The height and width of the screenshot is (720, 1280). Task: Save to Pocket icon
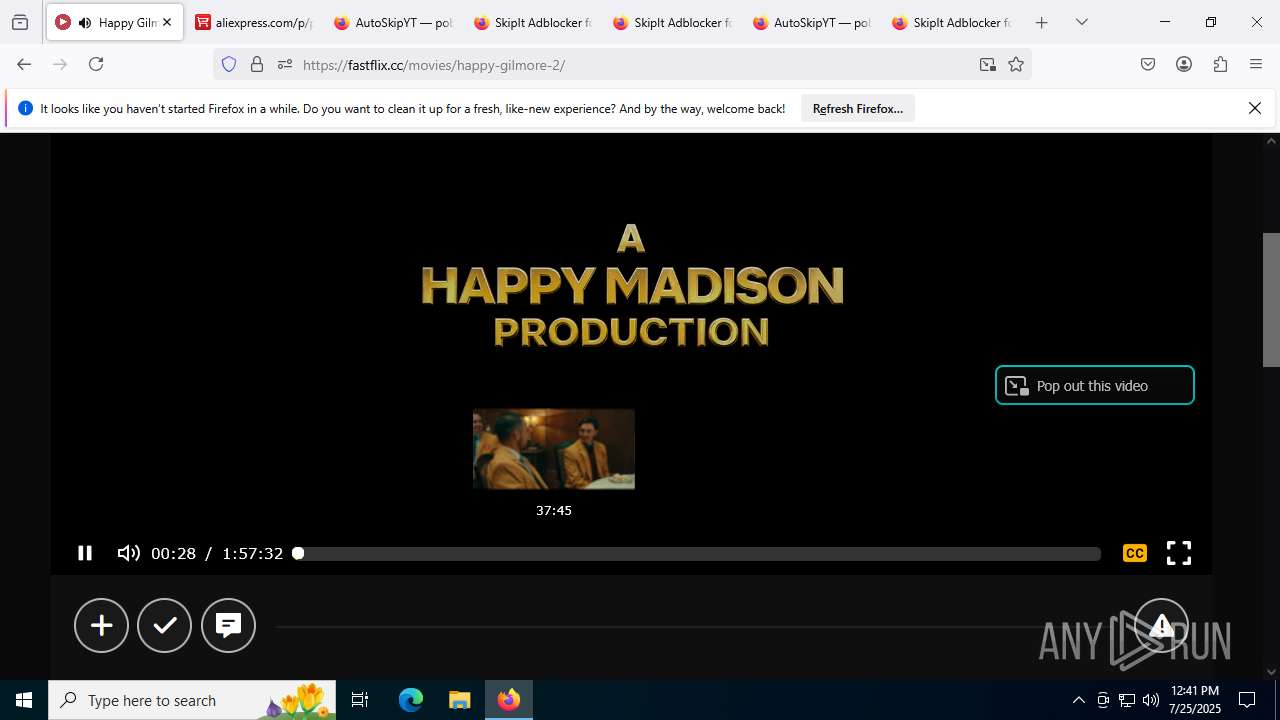[1148, 64]
